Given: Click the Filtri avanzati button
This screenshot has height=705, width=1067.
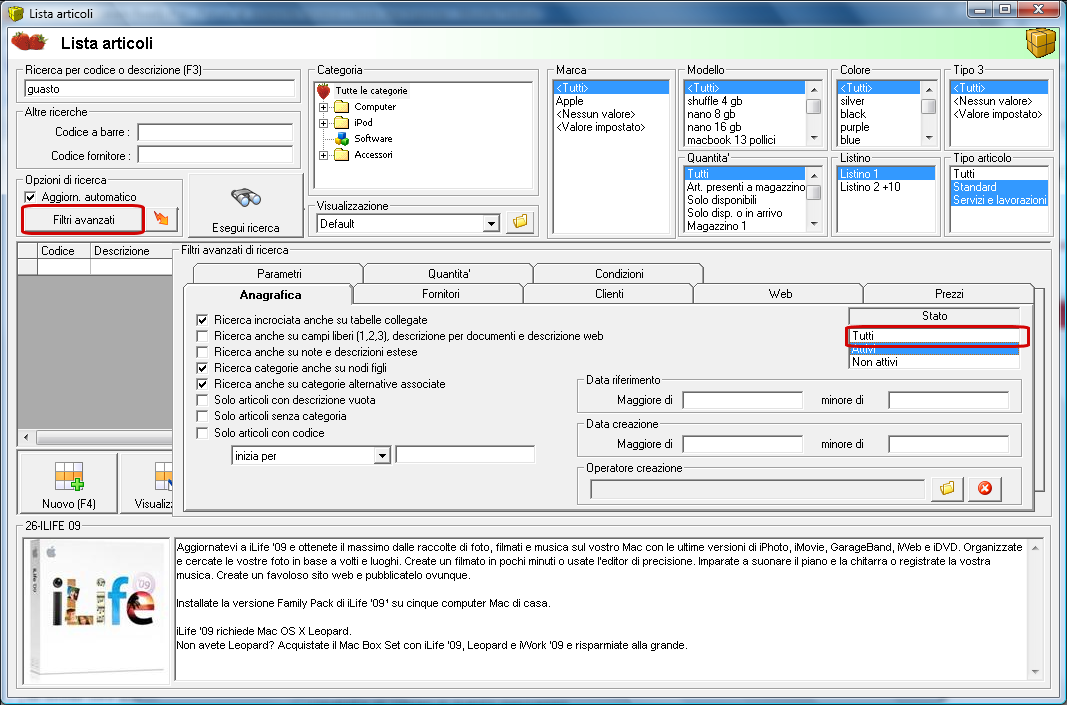Looking at the screenshot, I should 83,220.
